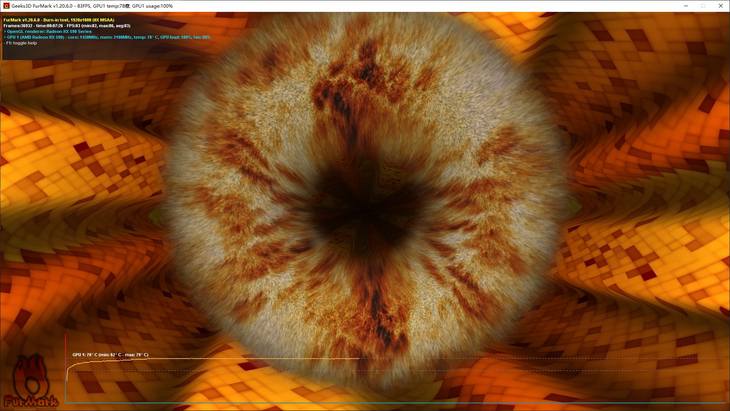Viewport: 730px width, 411px height.
Task: Maximize the FurMark window
Action: pos(703,6)
